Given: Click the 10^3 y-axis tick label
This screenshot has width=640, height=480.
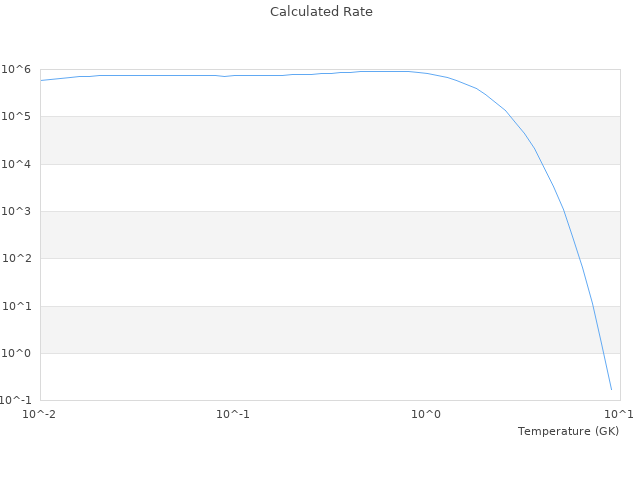Looking at the screenshot, I should (x=16, y=211).
